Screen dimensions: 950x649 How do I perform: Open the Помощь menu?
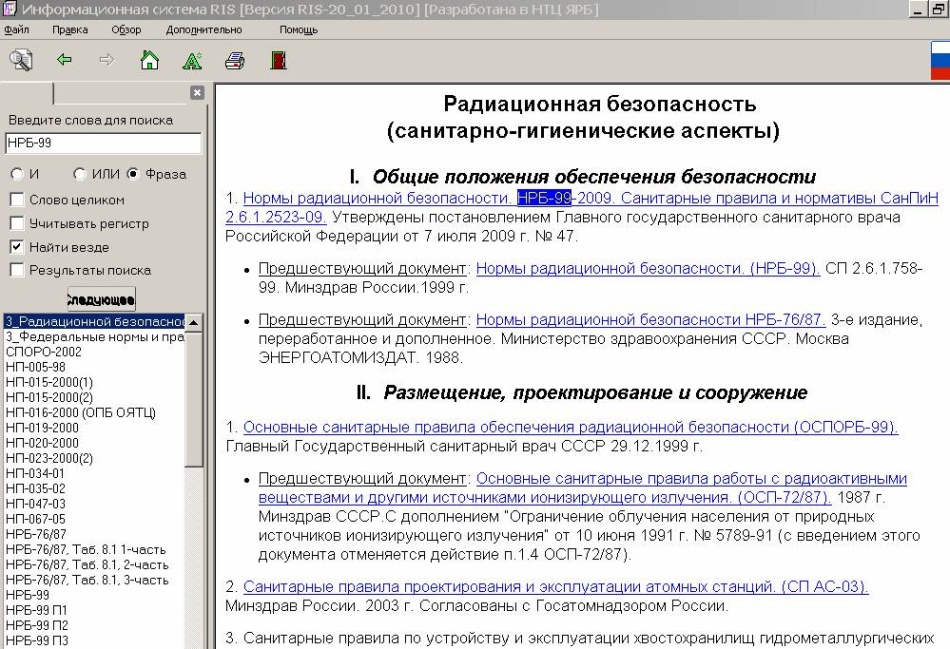point(298,30)
